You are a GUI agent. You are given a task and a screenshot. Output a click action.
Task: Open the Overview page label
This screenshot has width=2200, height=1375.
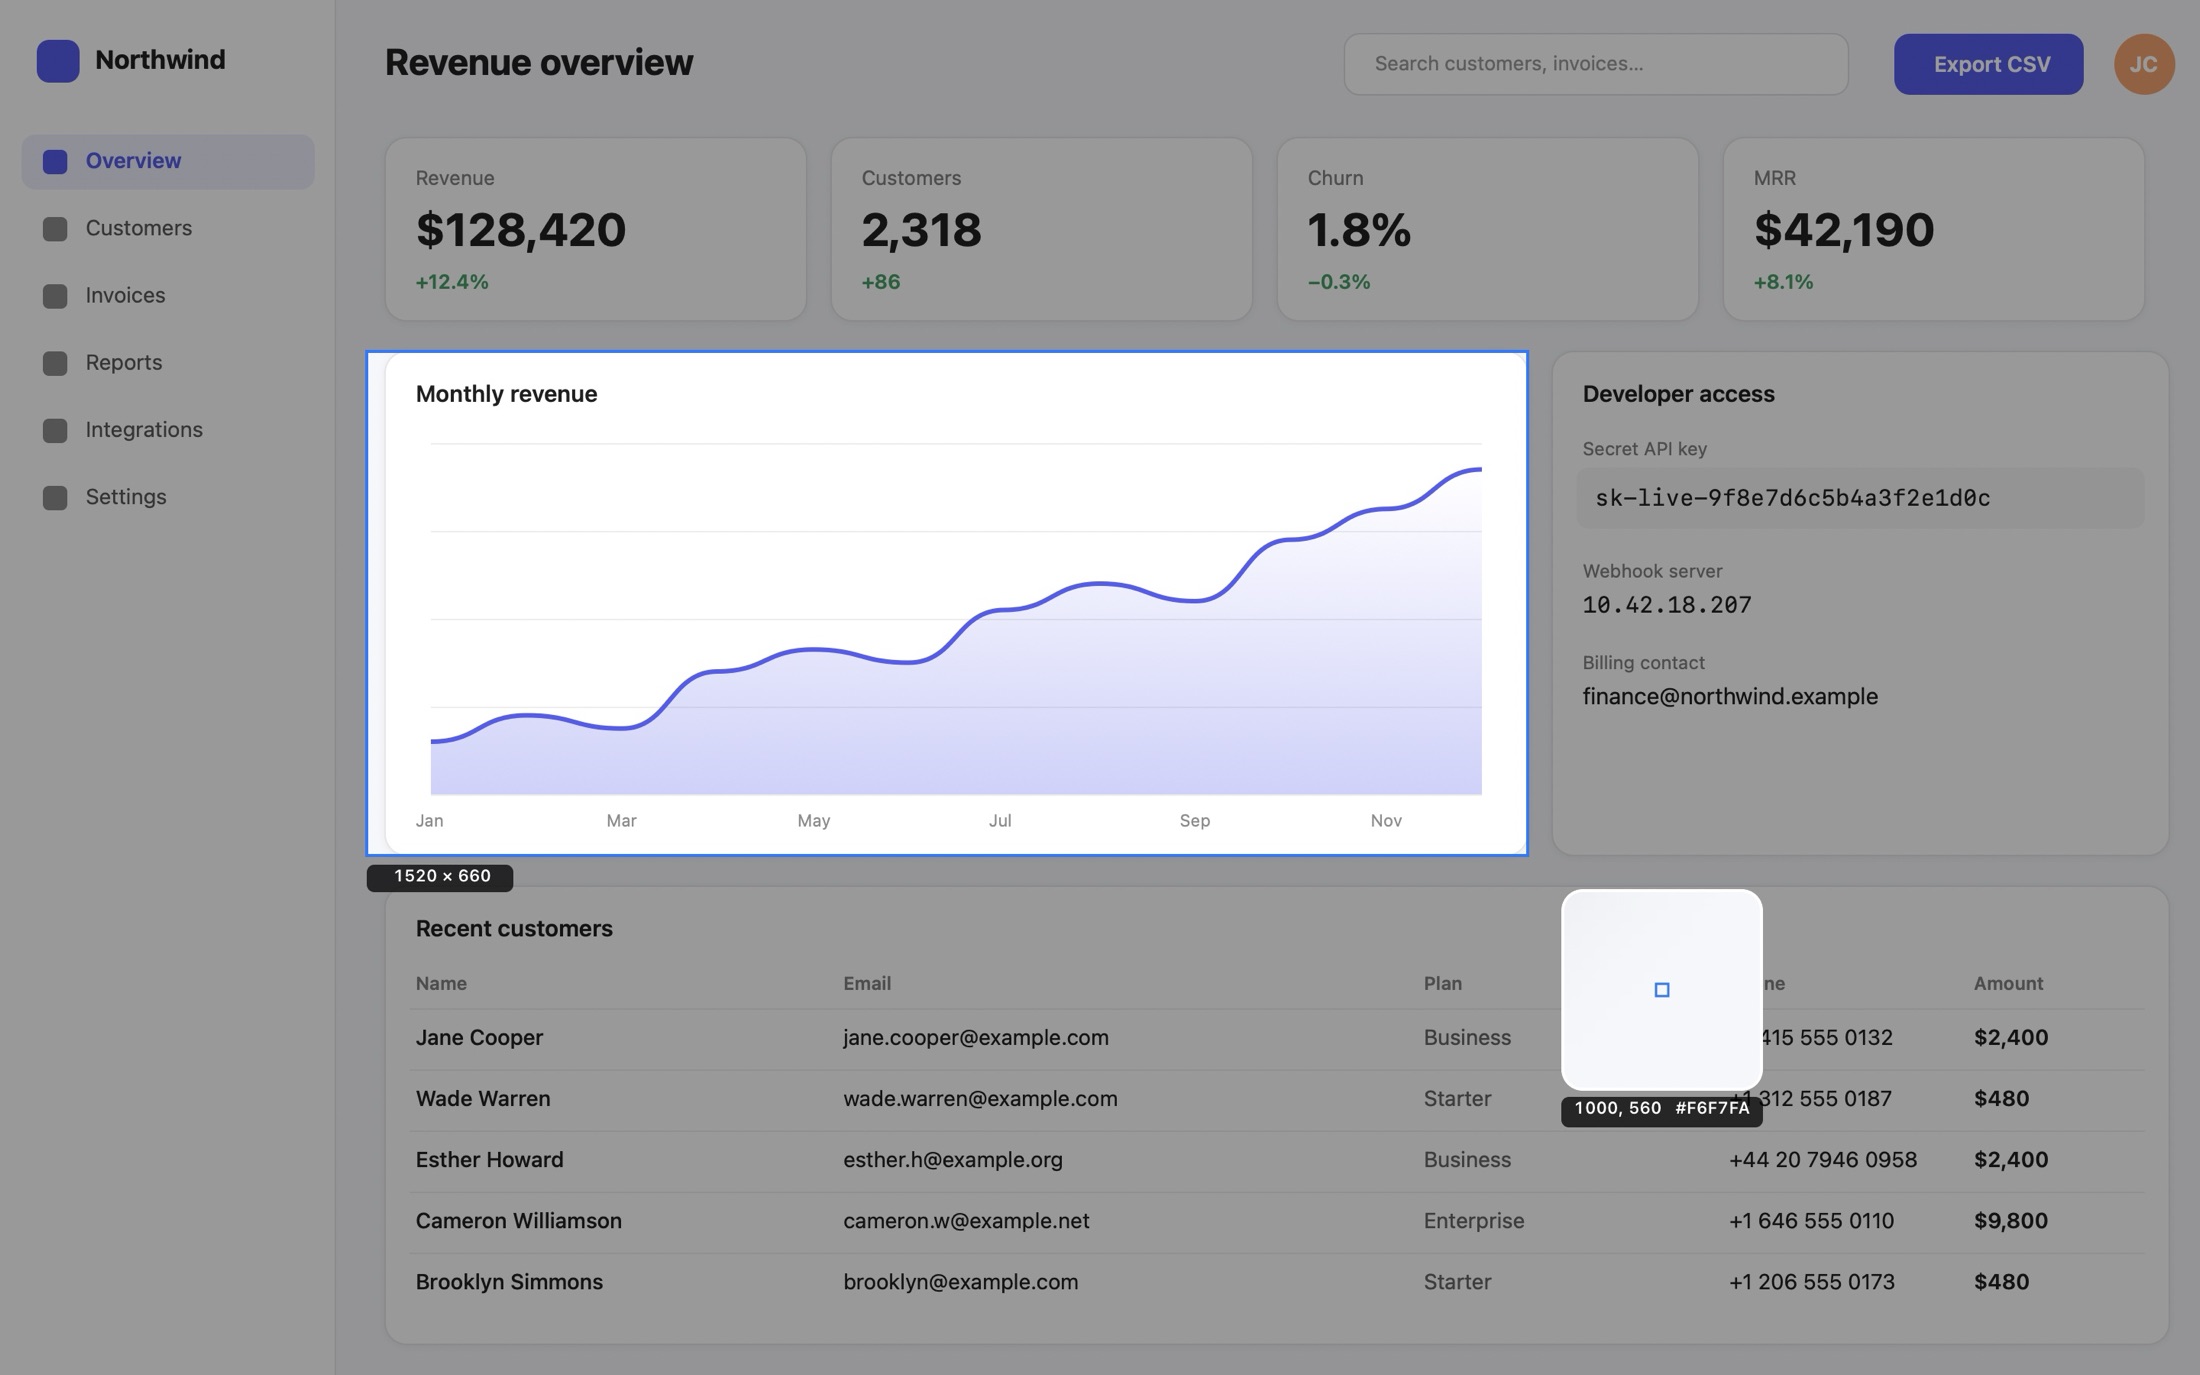[133, 161]
